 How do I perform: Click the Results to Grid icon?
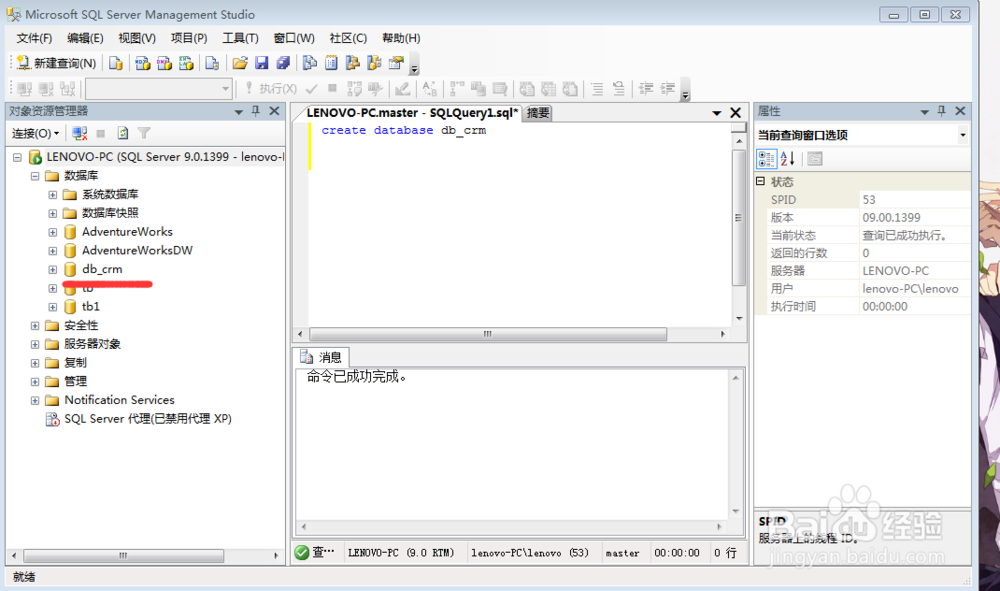click(548, 89)
